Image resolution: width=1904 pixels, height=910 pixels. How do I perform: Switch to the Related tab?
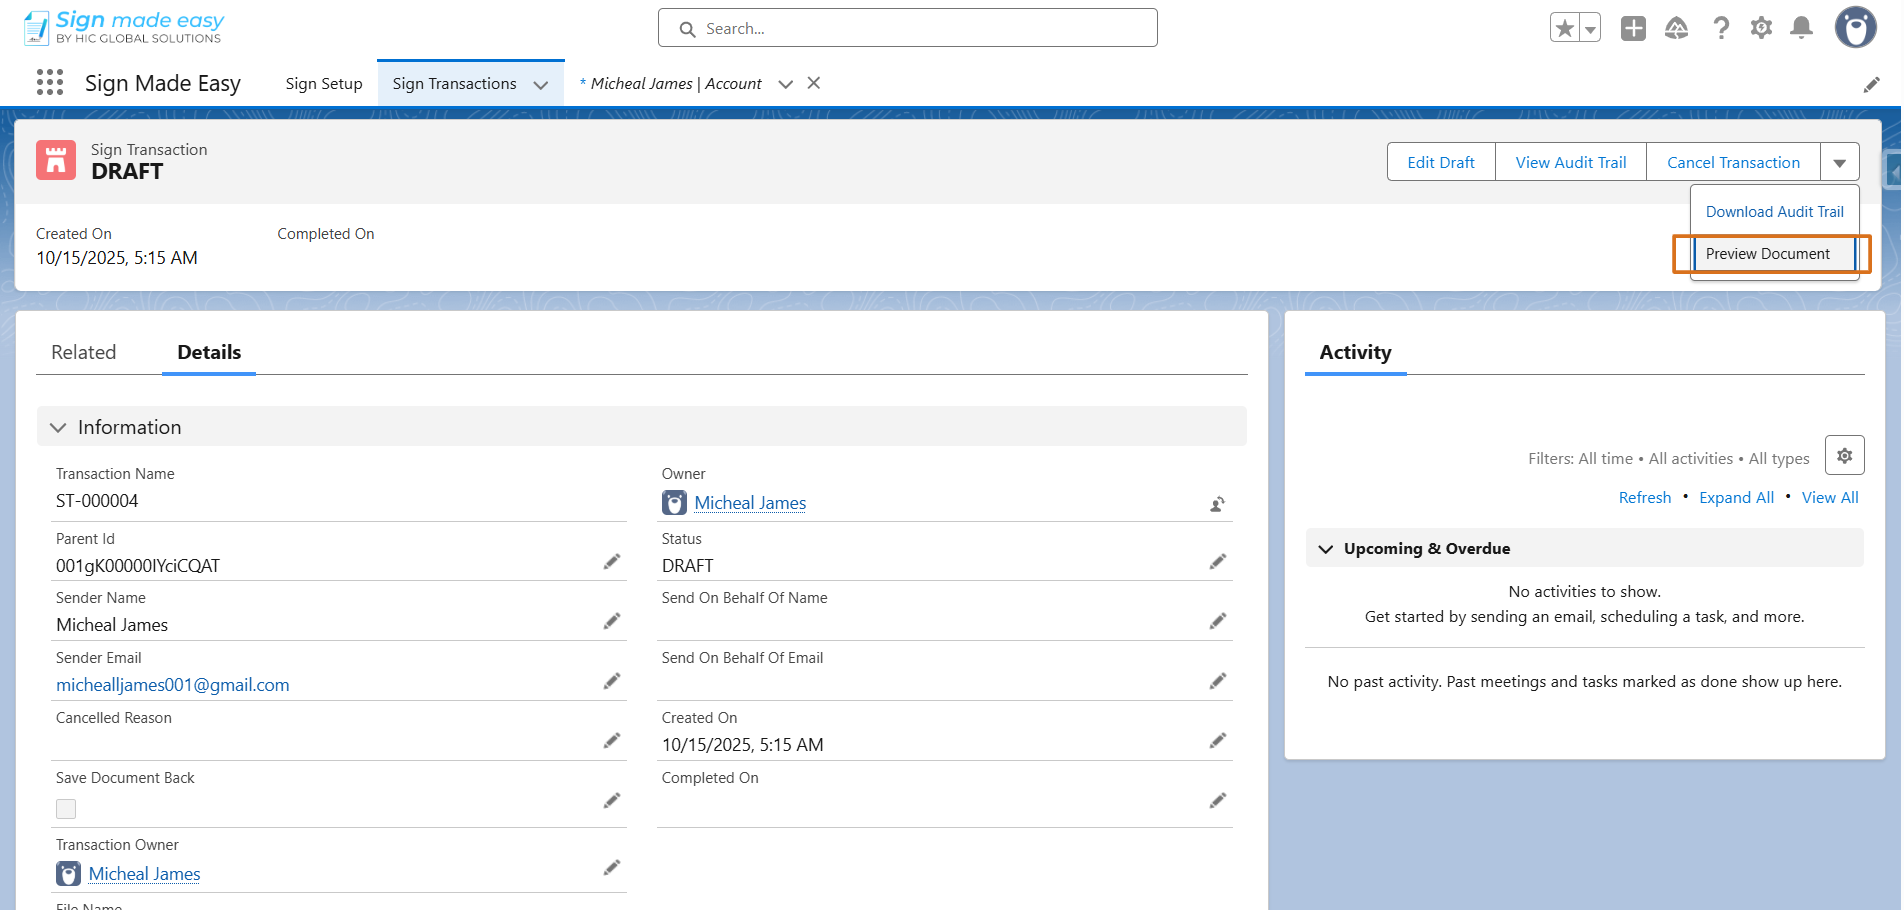84,353
